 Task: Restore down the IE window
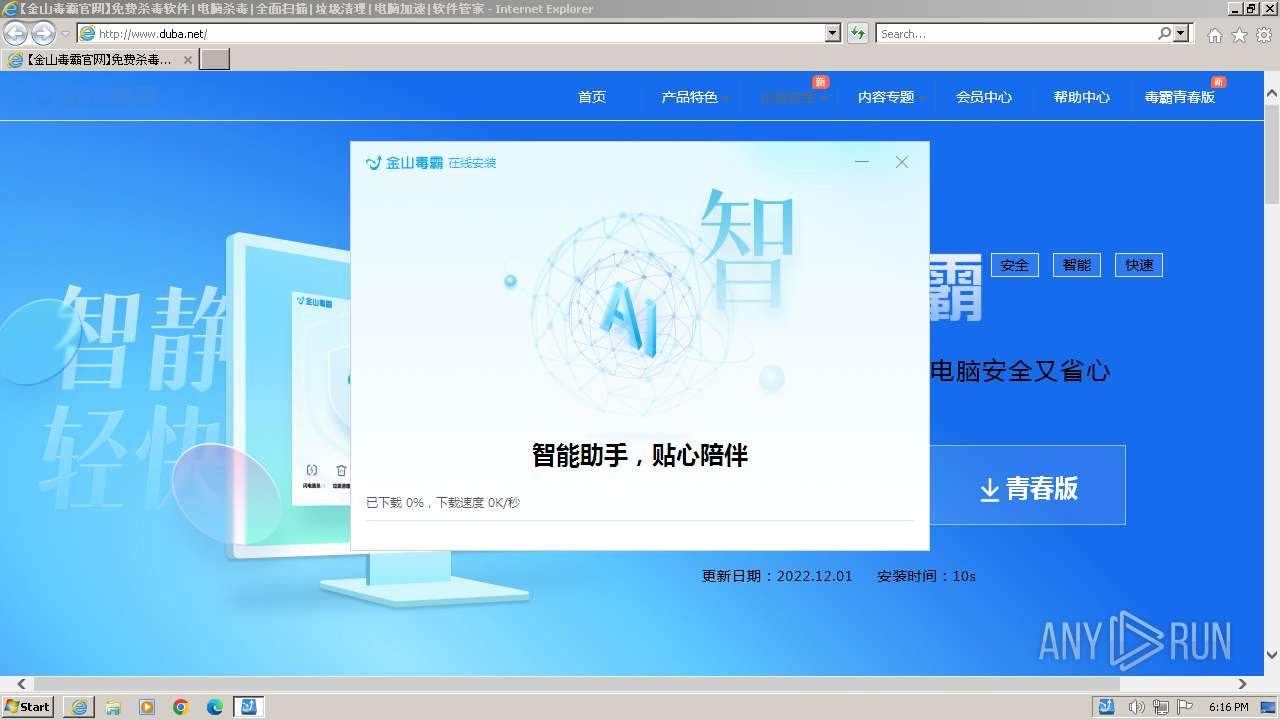(1251, 8)
